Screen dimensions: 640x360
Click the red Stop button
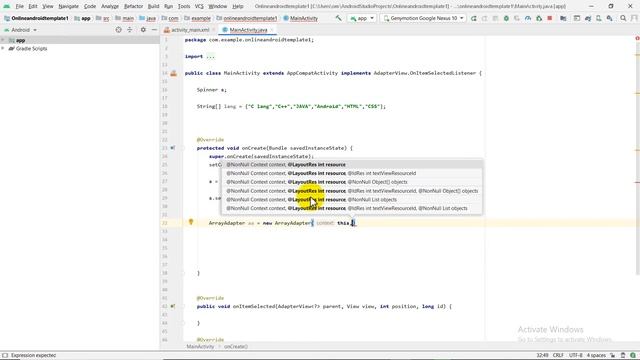tap(550, 18)
